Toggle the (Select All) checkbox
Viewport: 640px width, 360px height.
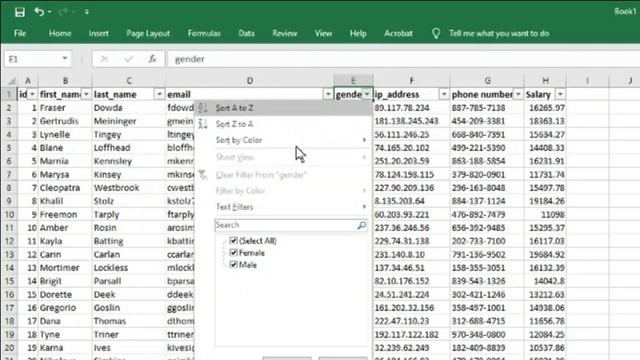233,240
